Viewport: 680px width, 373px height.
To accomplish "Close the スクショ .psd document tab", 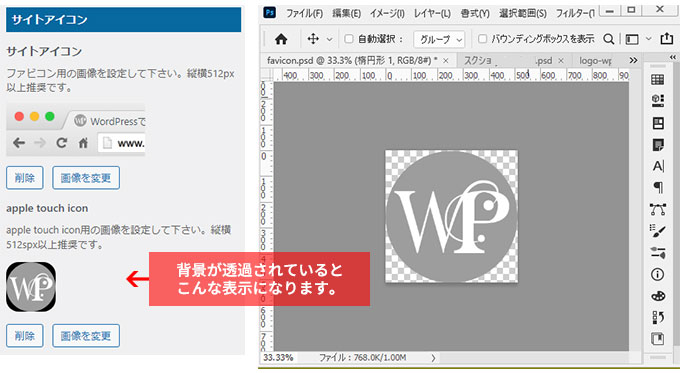I will pyautogui.click(x=561, y=61).
